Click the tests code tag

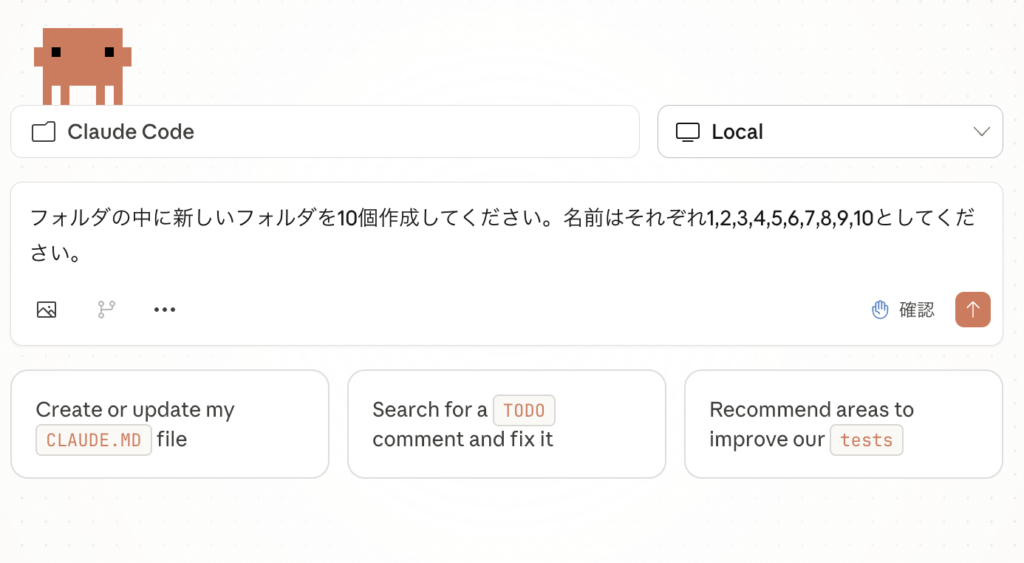(x=866, y=440)
